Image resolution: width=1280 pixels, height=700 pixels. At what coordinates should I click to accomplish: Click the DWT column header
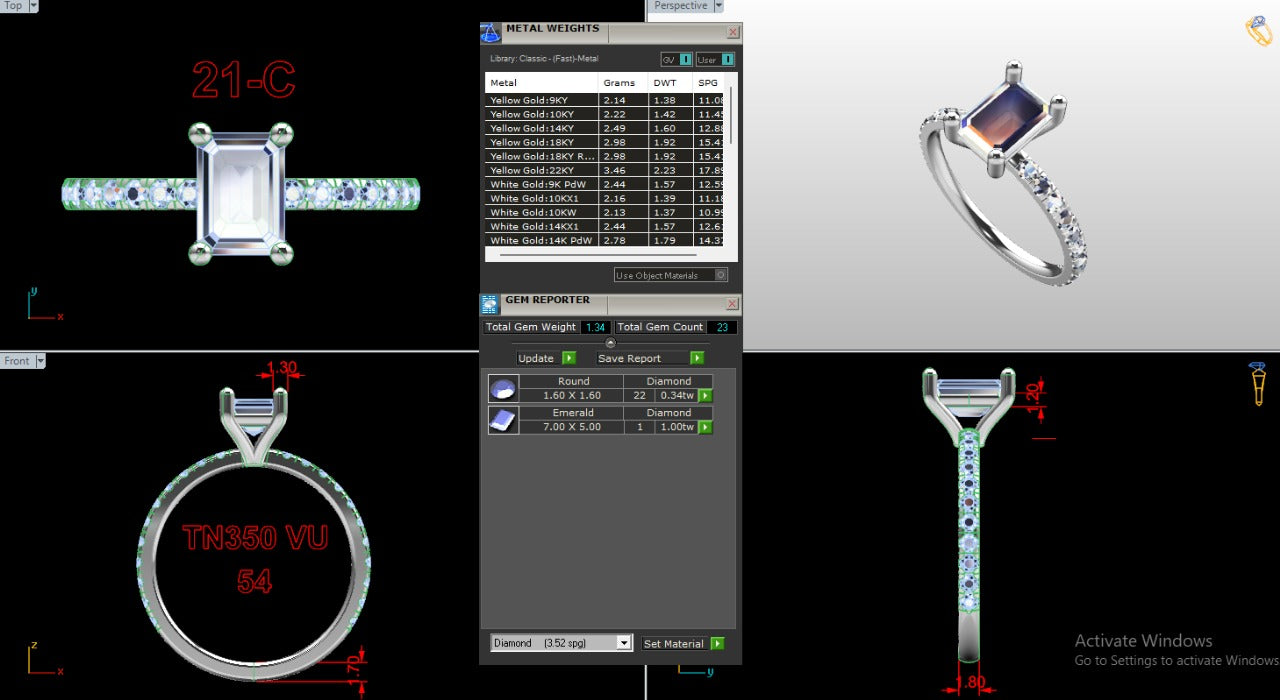coord(671,82)
